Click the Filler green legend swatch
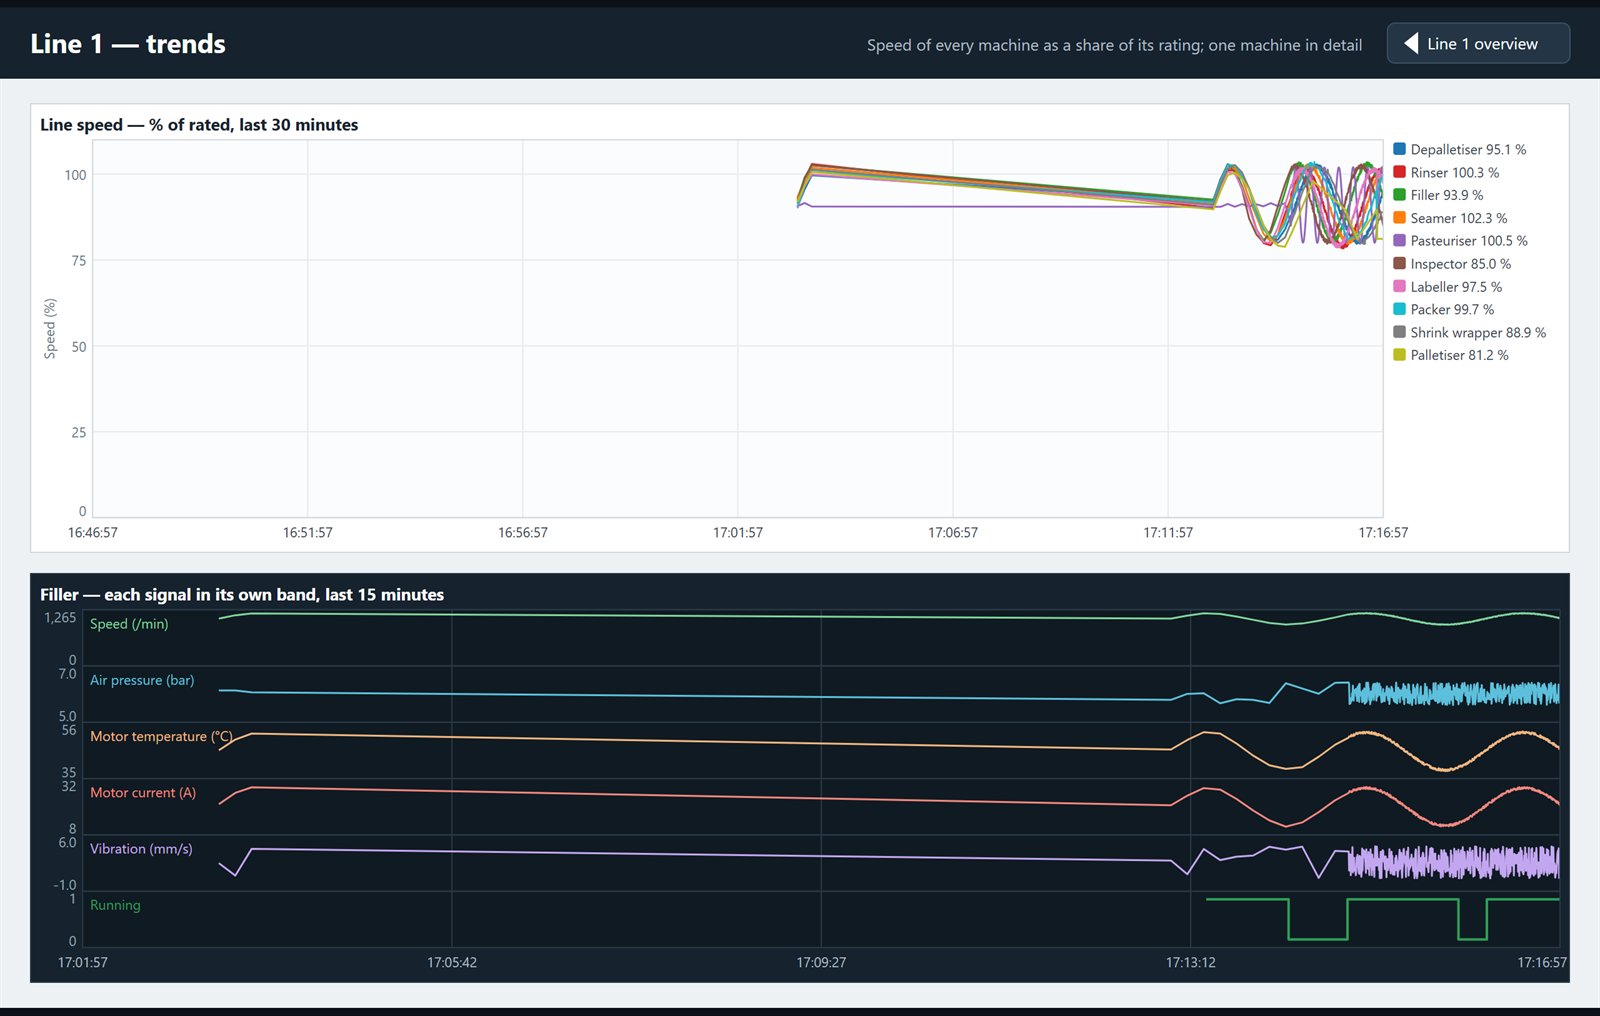 1399,195
